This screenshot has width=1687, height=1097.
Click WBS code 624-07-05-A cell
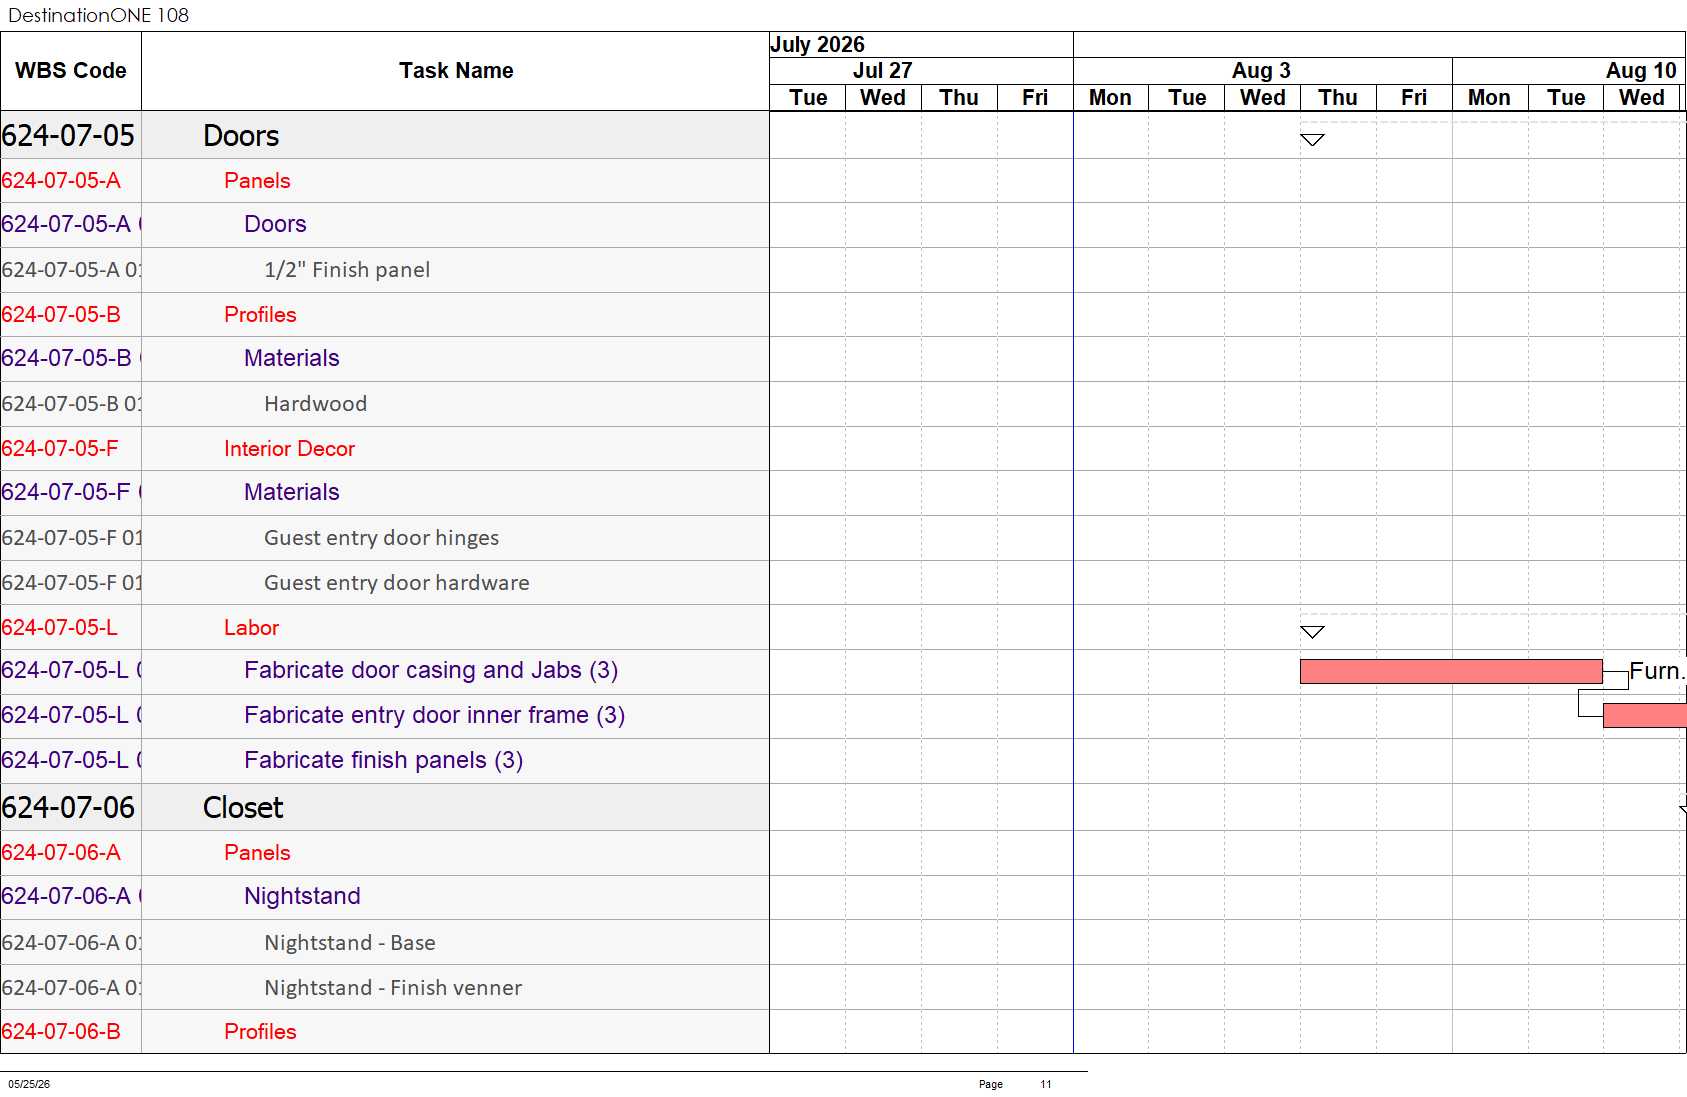pos(71,181)
